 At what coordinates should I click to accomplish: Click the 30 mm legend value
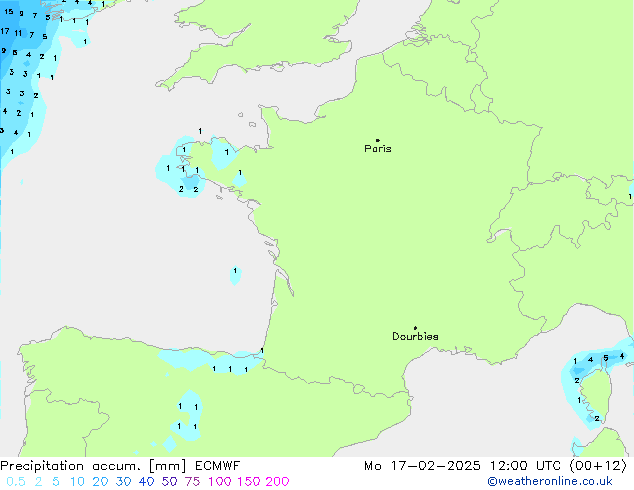pyautogui.click(x=123, y=482)
